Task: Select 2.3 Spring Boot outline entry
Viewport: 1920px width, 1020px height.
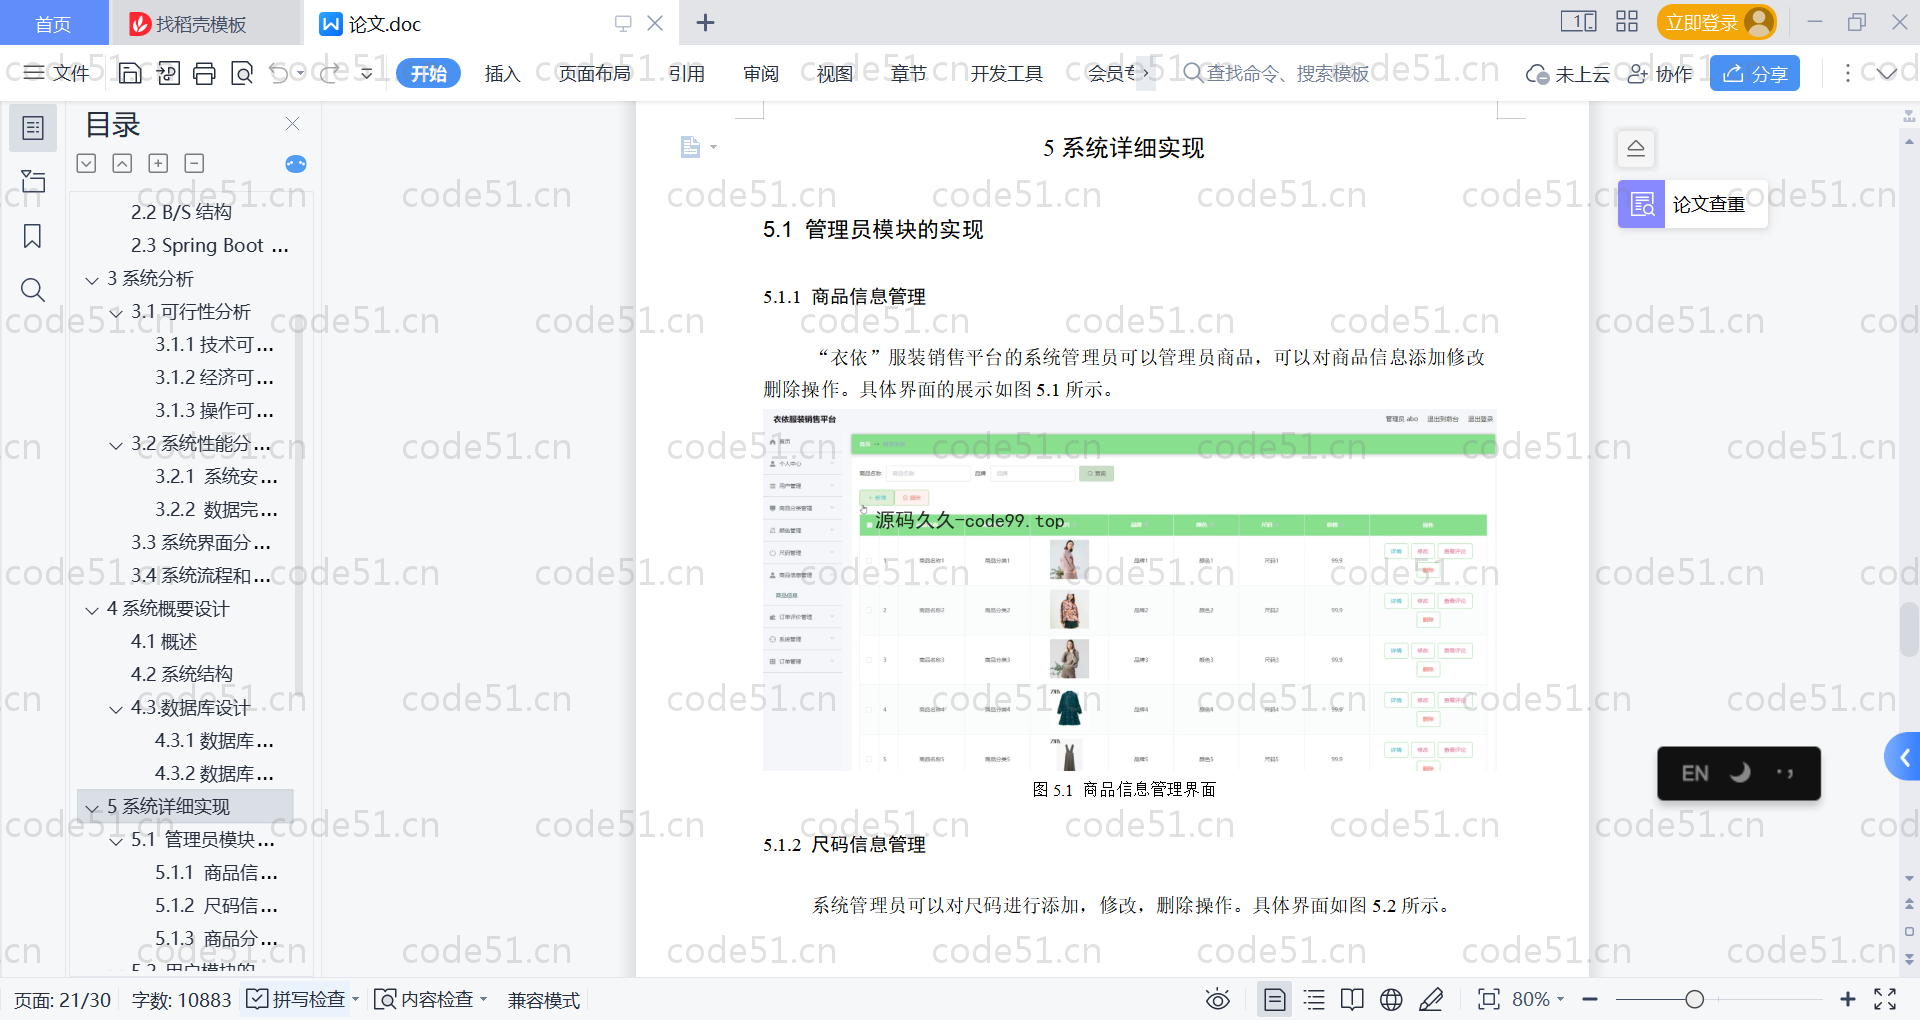Action: [210, 245]
